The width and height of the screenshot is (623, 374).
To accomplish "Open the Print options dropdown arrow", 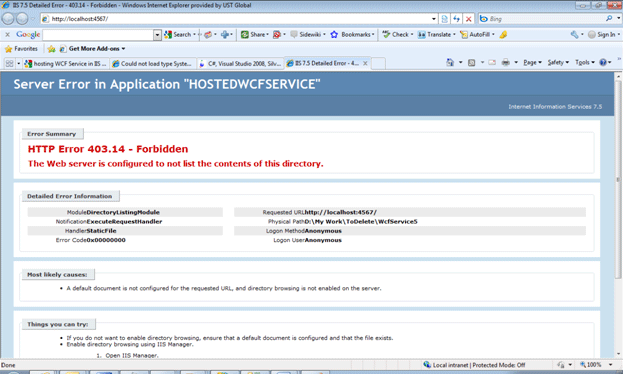I will [516, 62].
